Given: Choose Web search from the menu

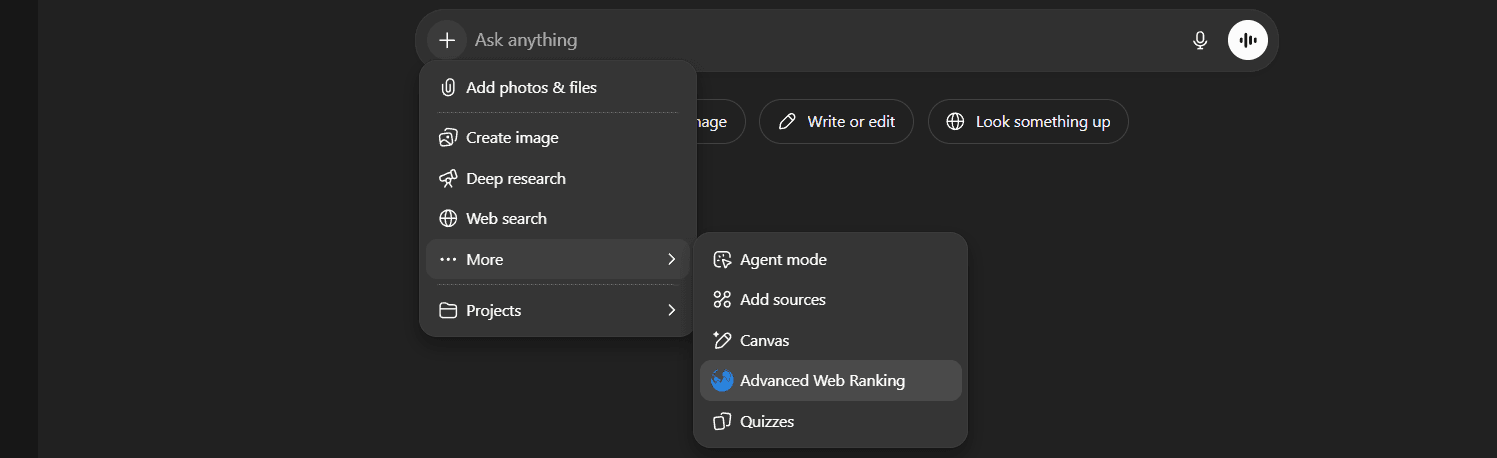Looking at the screenshot, I should pyautogui.click(x=558, y=218).
